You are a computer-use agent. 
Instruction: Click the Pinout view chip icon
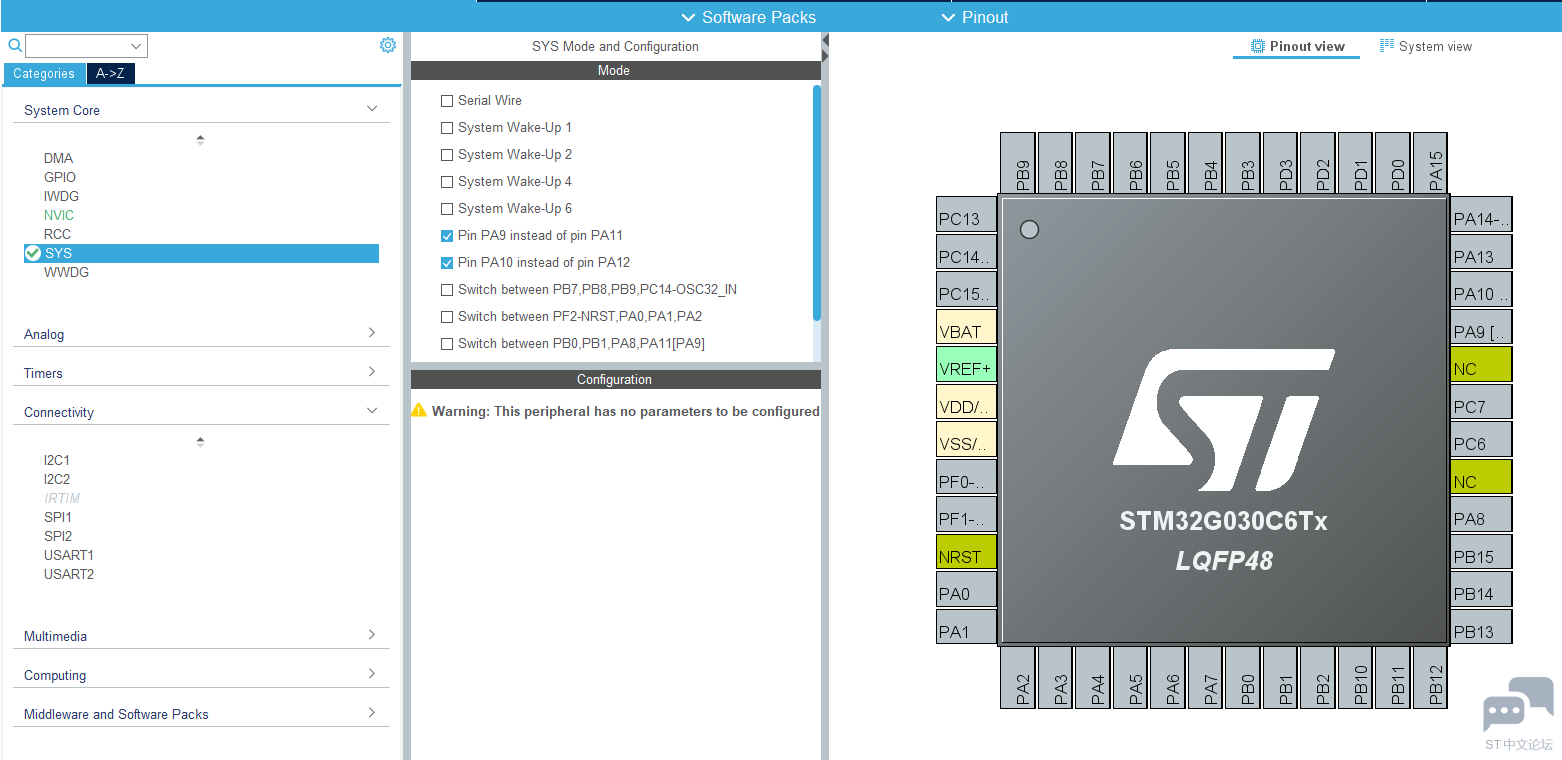[1258, 46]
